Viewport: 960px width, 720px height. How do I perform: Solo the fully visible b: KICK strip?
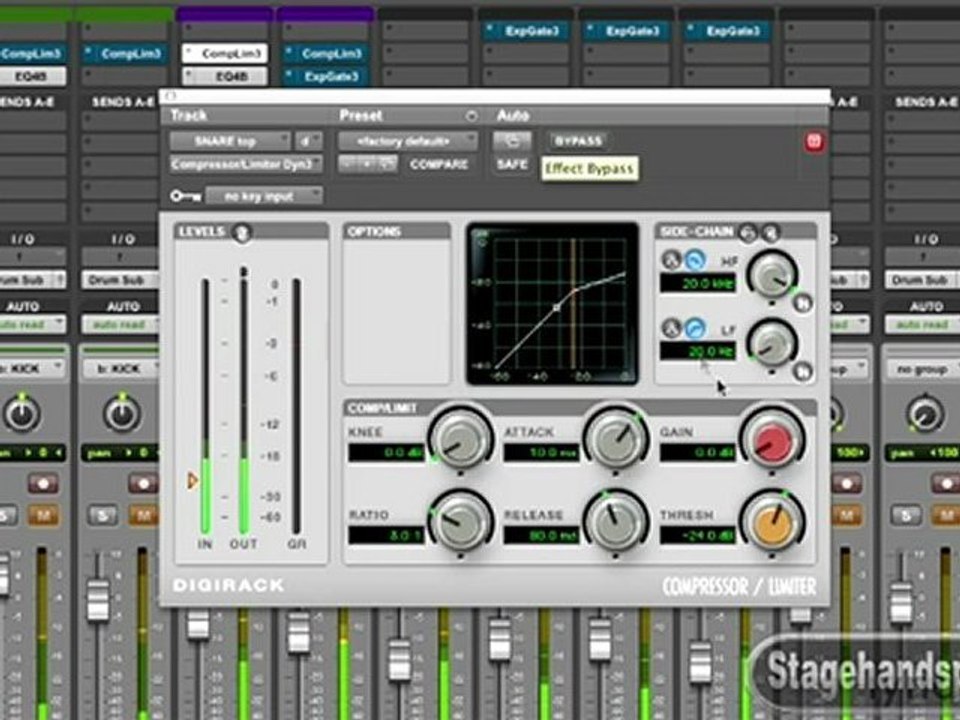pos(103,515)
